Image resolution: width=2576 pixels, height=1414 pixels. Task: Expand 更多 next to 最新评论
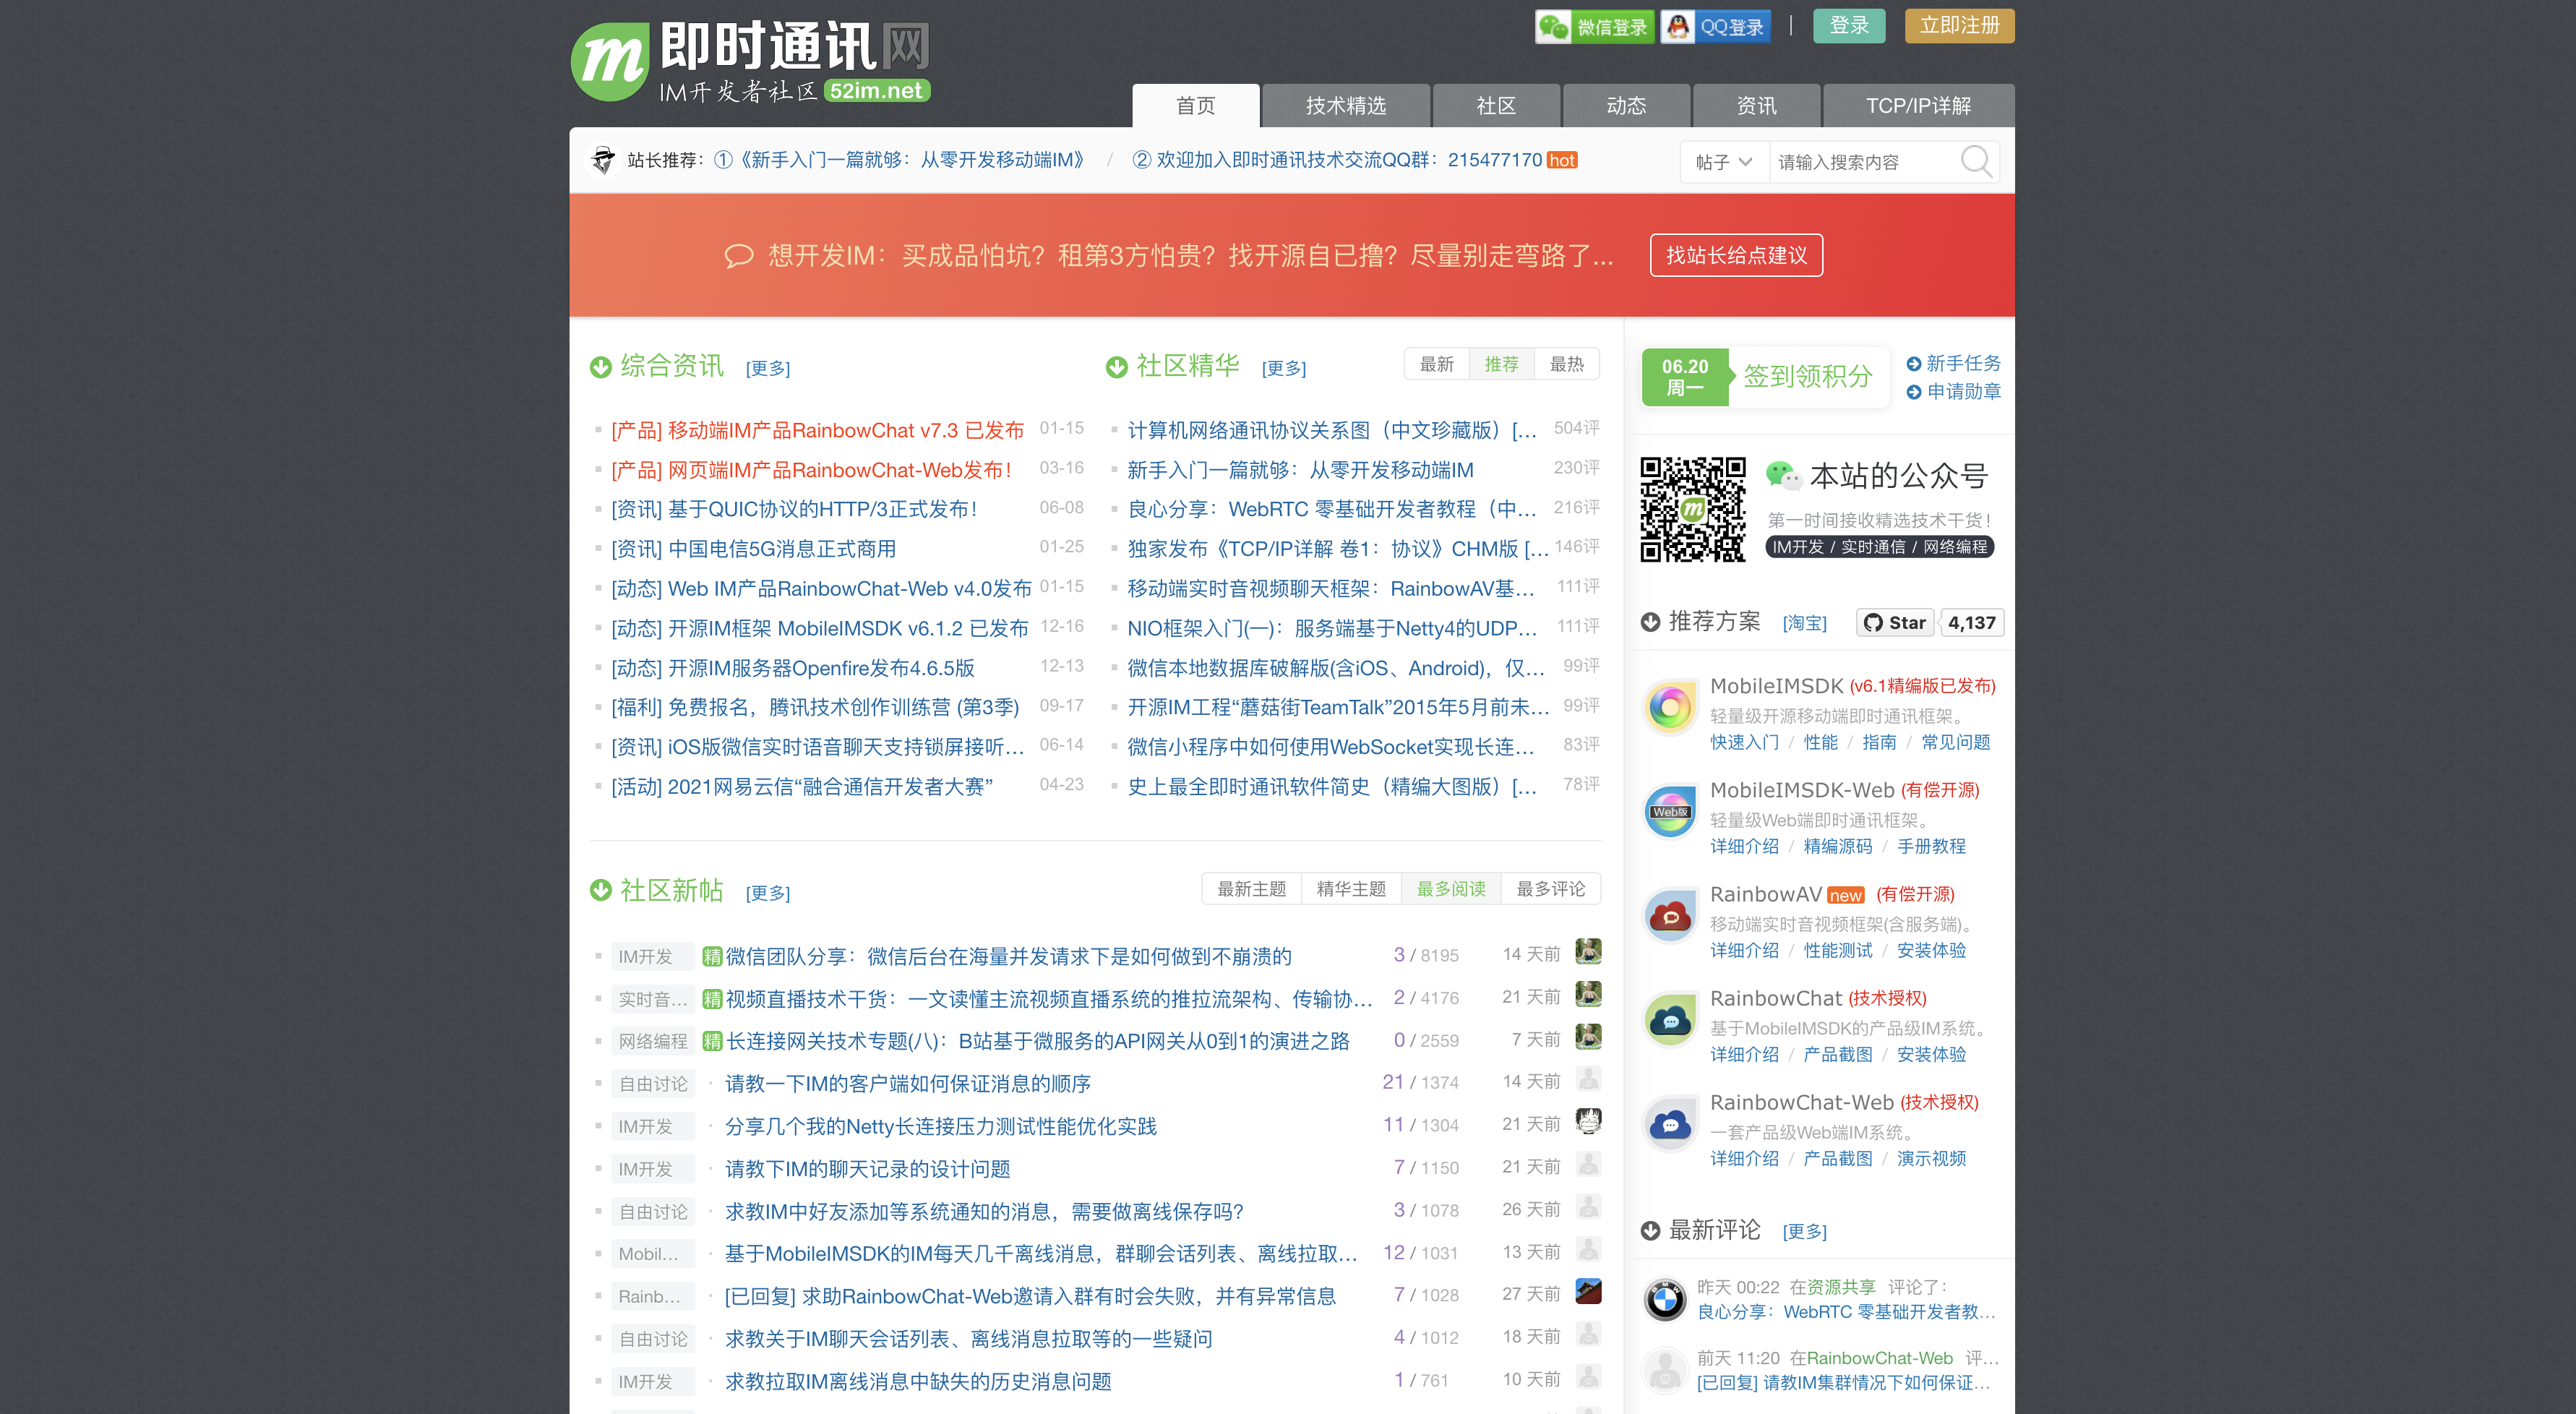[x=1804, y=1232]
